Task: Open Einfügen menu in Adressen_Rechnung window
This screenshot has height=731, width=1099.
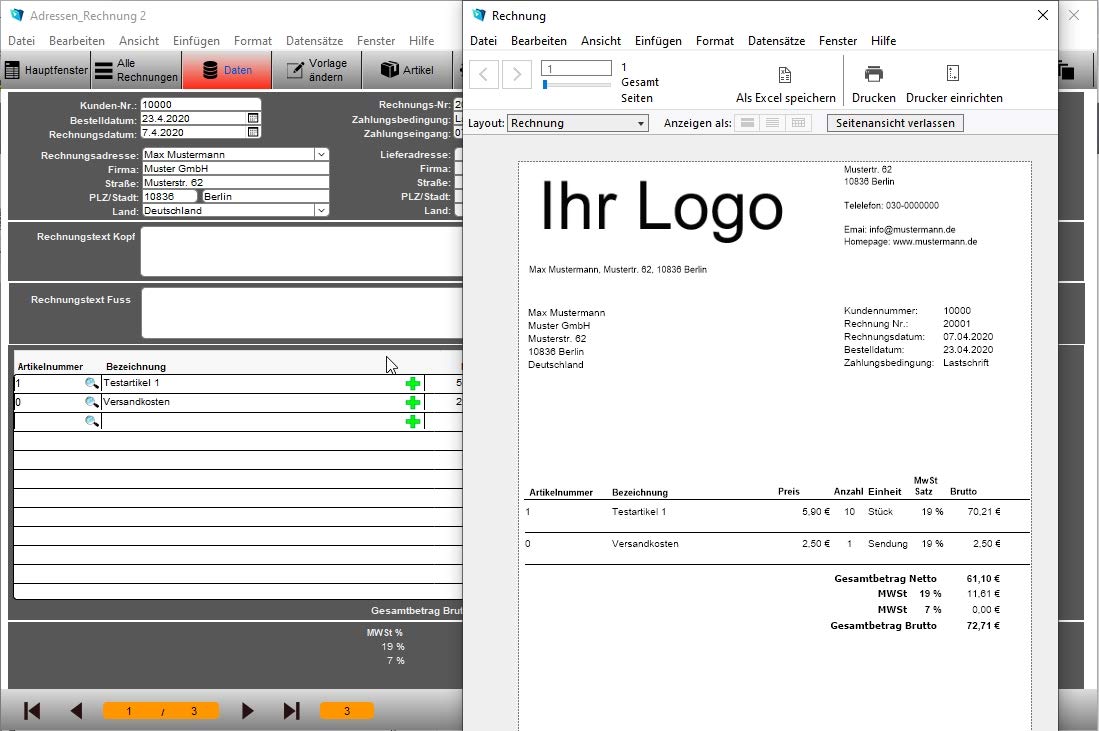Action: pyautogui.click(x=196, y=41)
